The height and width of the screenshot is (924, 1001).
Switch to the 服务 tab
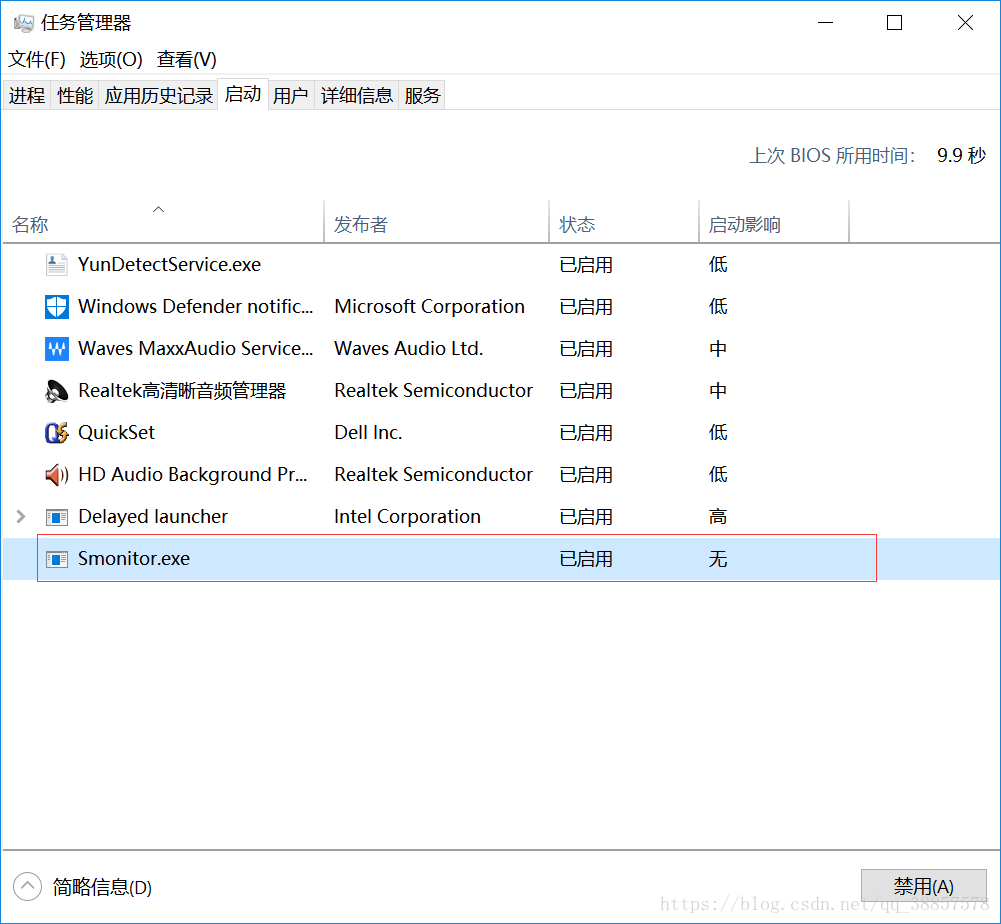[x=422, y=96]
